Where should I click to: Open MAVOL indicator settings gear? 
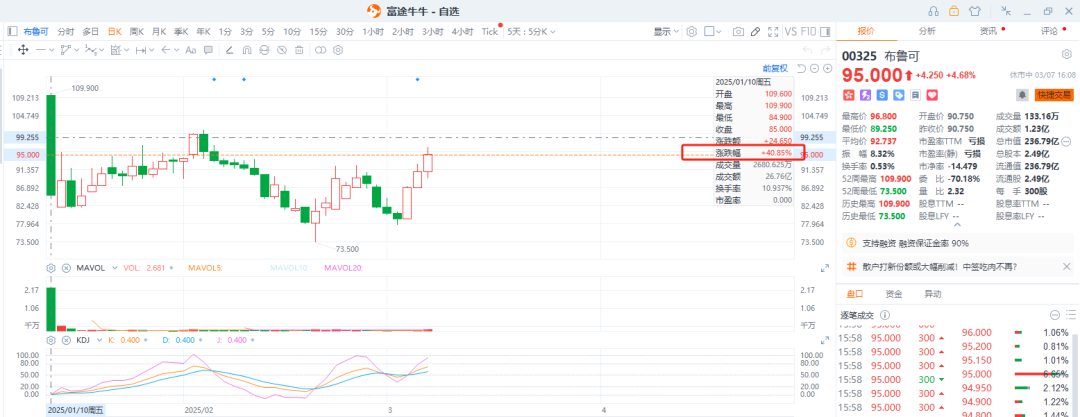(50, 267)
